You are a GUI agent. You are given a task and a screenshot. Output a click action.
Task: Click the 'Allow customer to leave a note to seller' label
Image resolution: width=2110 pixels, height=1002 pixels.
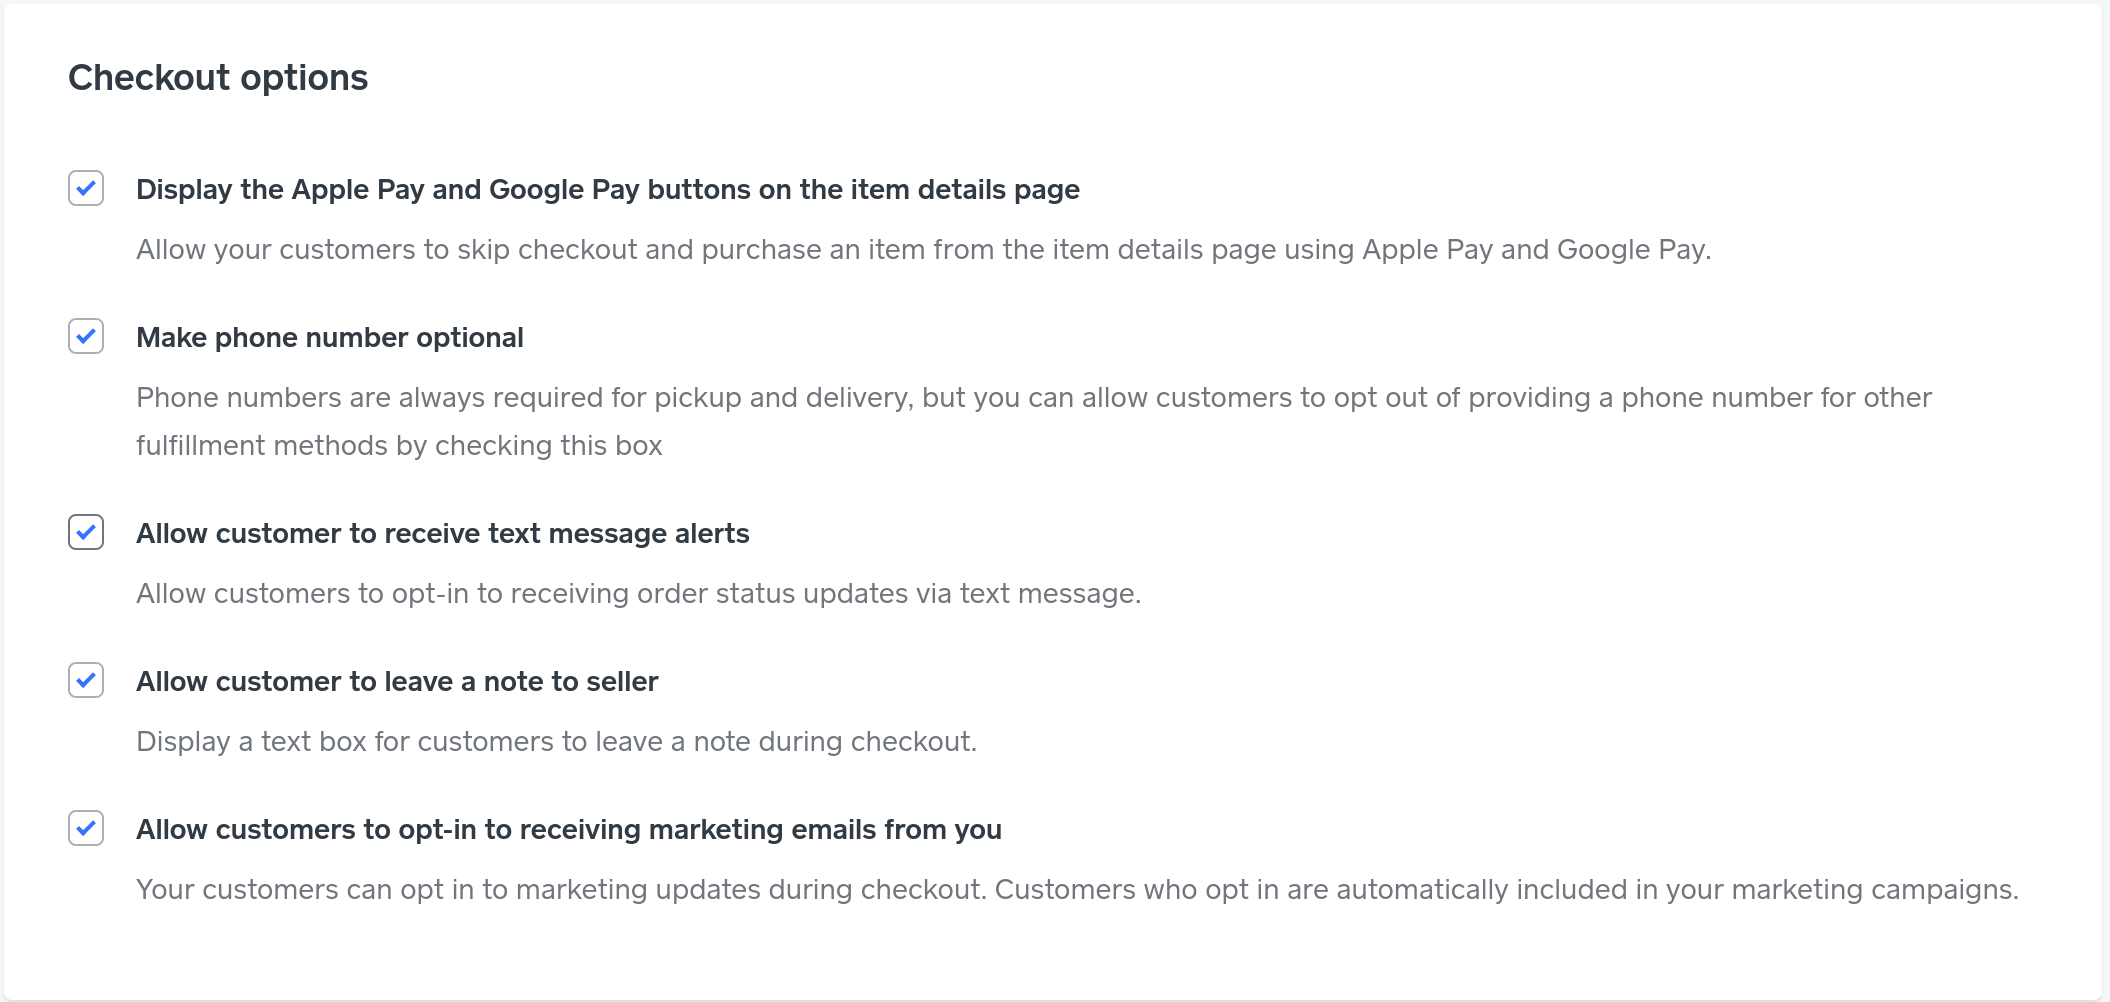pyautogui.click(x=397, y=681)
